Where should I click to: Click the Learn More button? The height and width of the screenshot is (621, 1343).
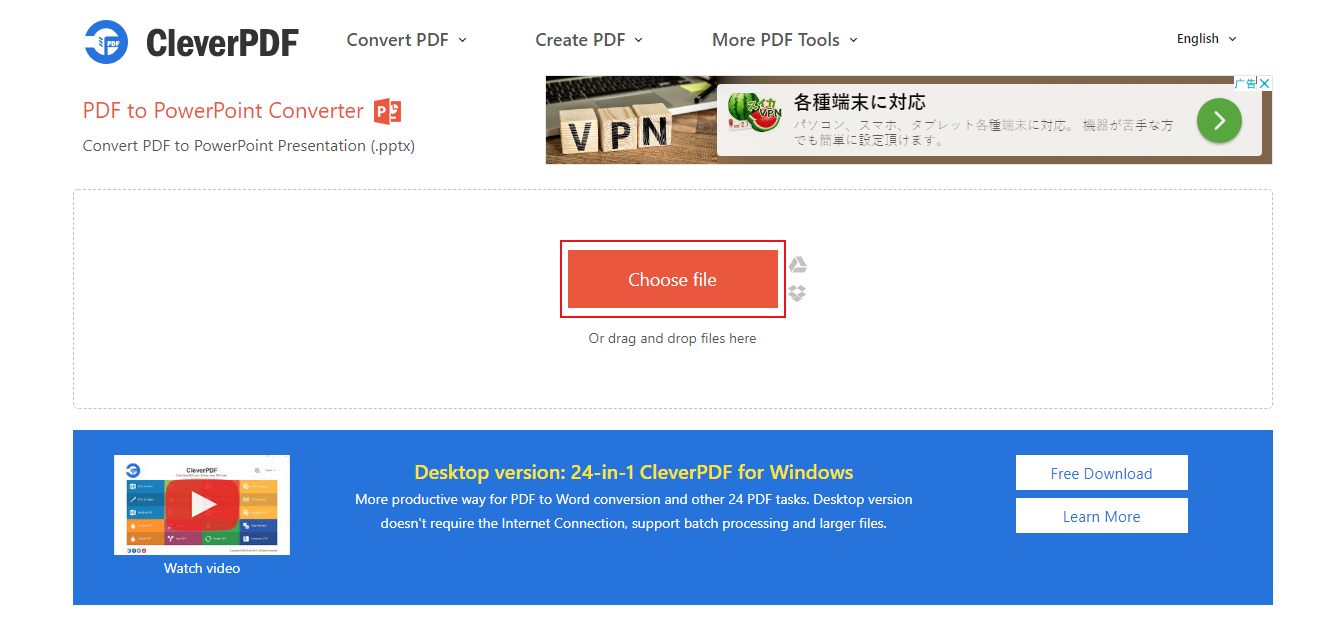1102,516
